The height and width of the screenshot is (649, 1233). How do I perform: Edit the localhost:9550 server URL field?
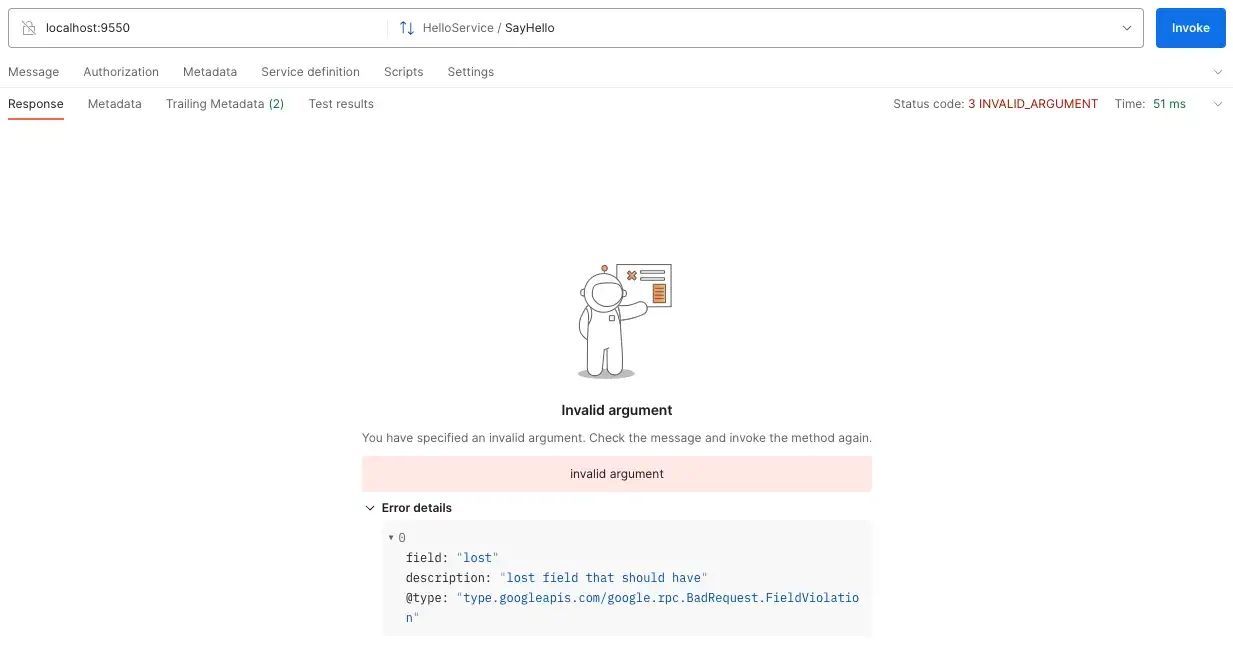pyautogui.click(x=198, y=28)
